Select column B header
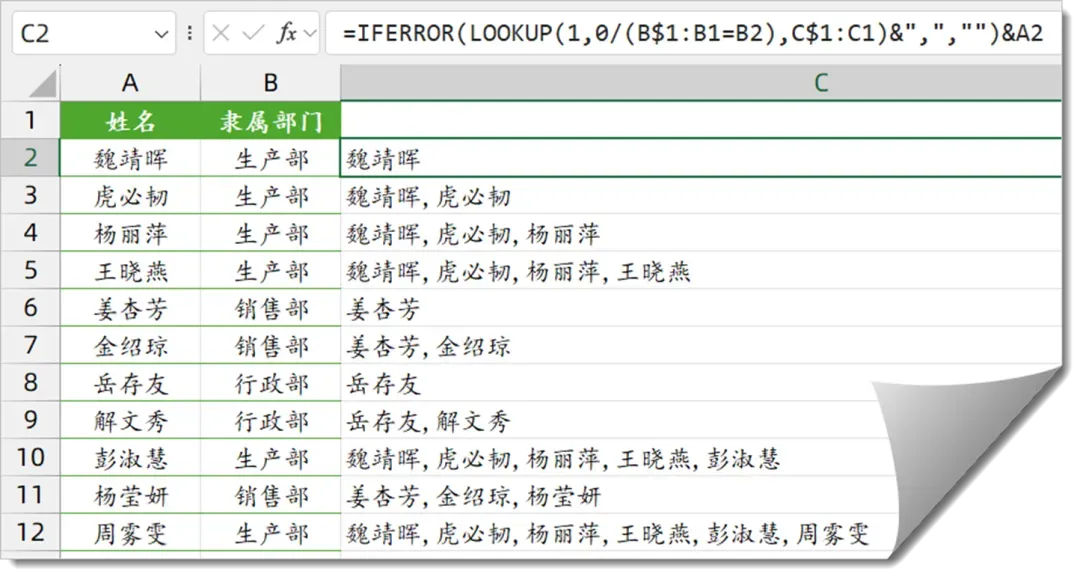1080x577 pixels. point(271,83)
